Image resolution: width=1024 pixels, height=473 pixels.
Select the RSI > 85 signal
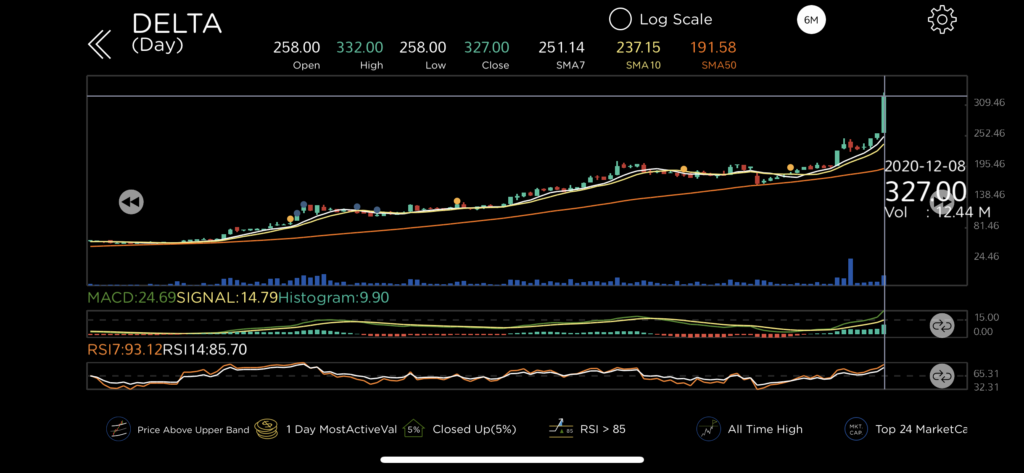tap(559, 429)
